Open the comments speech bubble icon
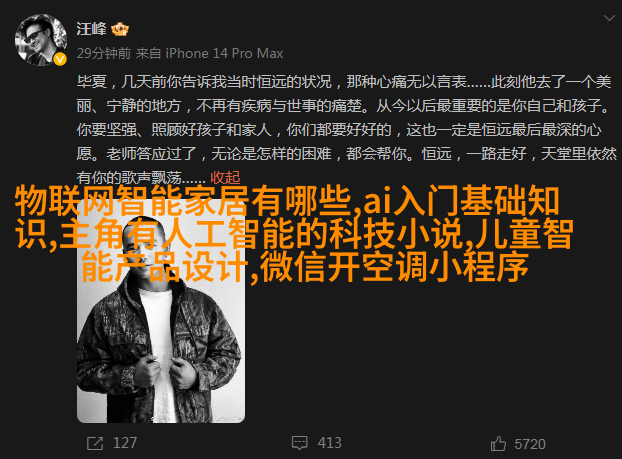 click(299, 443)
